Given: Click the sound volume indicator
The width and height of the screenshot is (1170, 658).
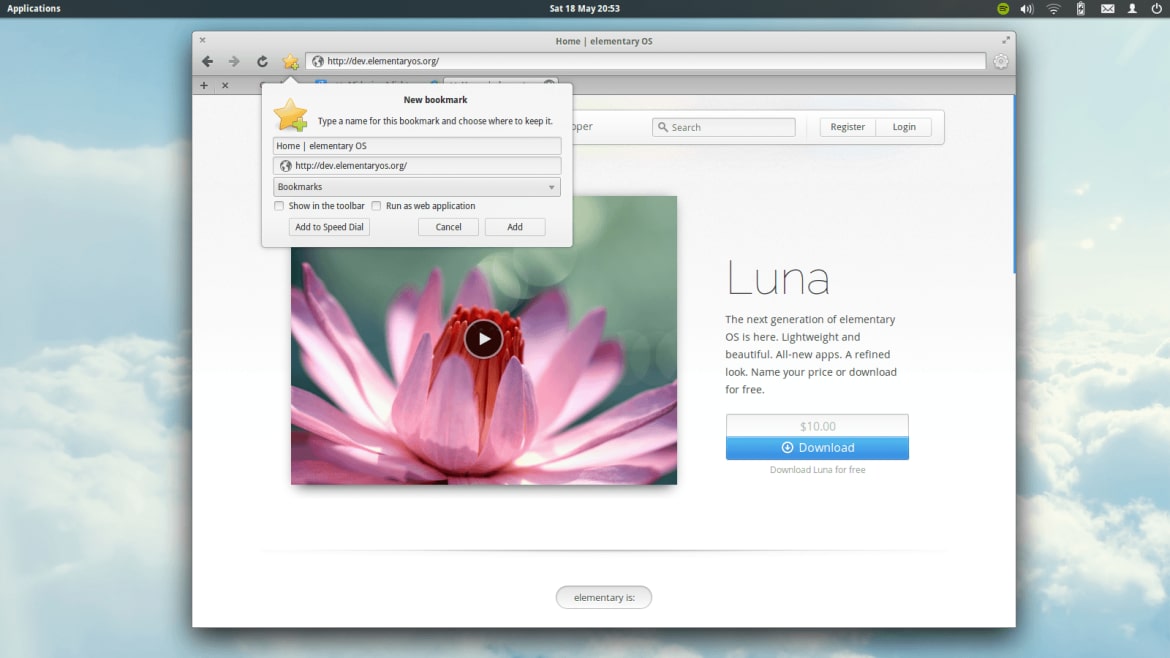Looking at the screenshot, I should 1026,8.
